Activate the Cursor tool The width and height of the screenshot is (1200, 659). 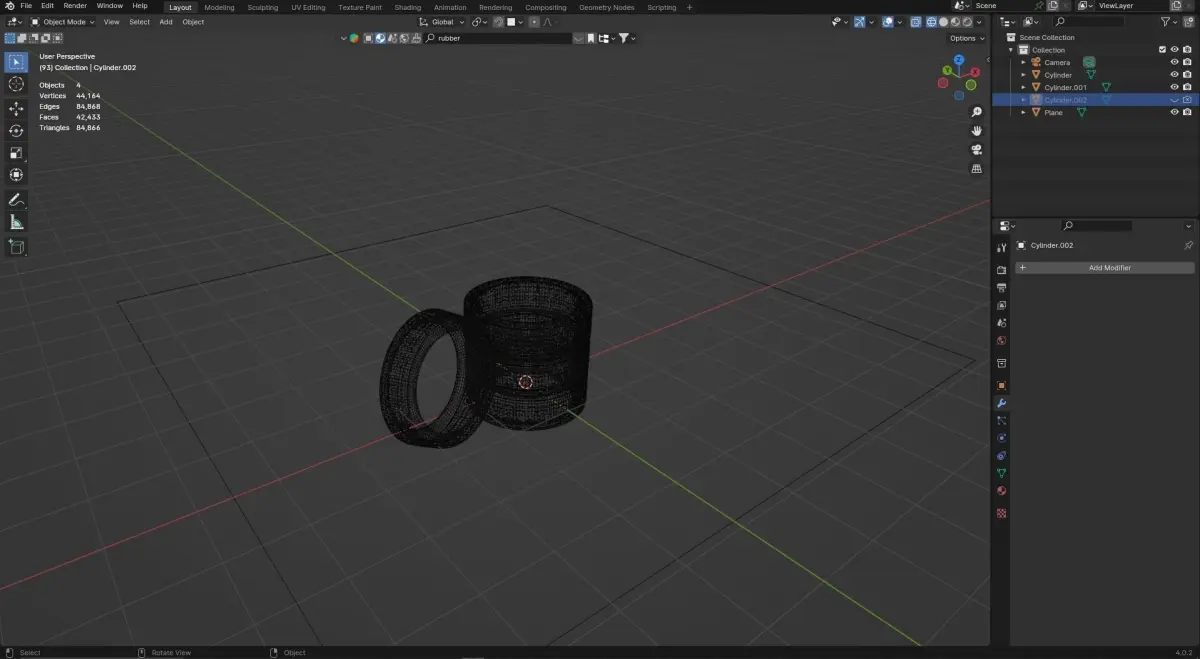click(x=16, y=84)
